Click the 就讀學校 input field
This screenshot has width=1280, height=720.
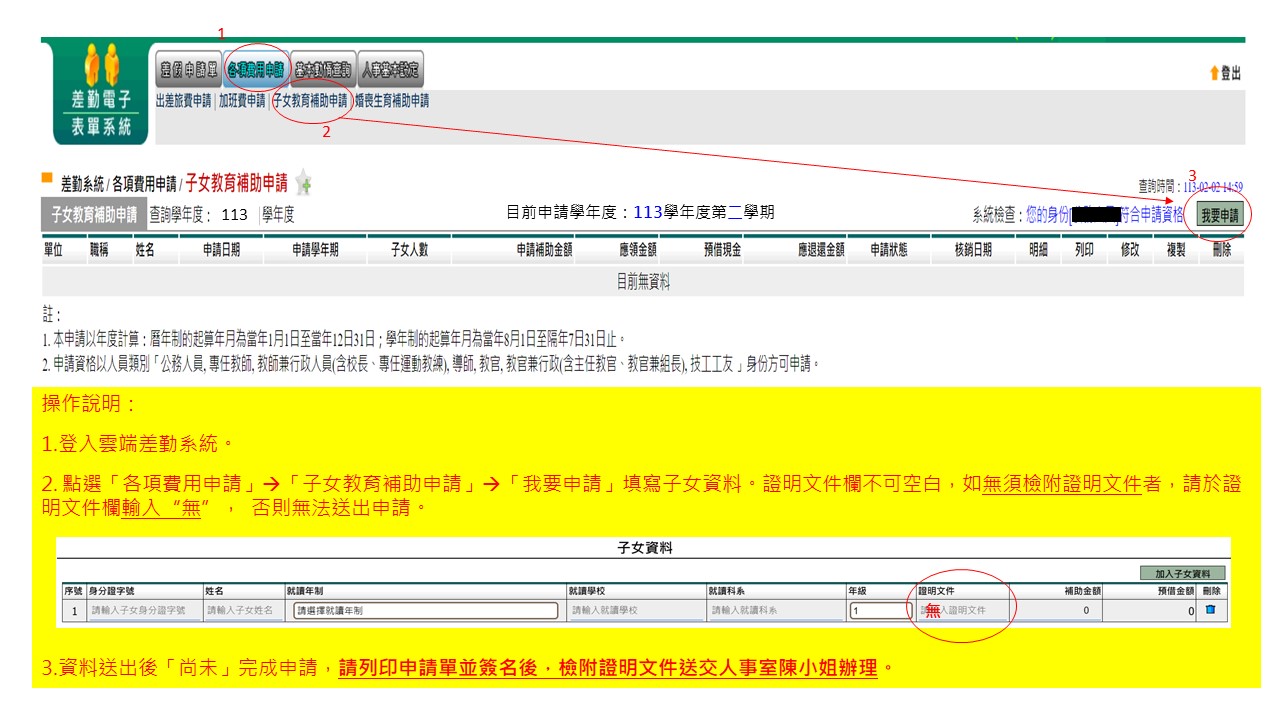[x=634, y=610]
